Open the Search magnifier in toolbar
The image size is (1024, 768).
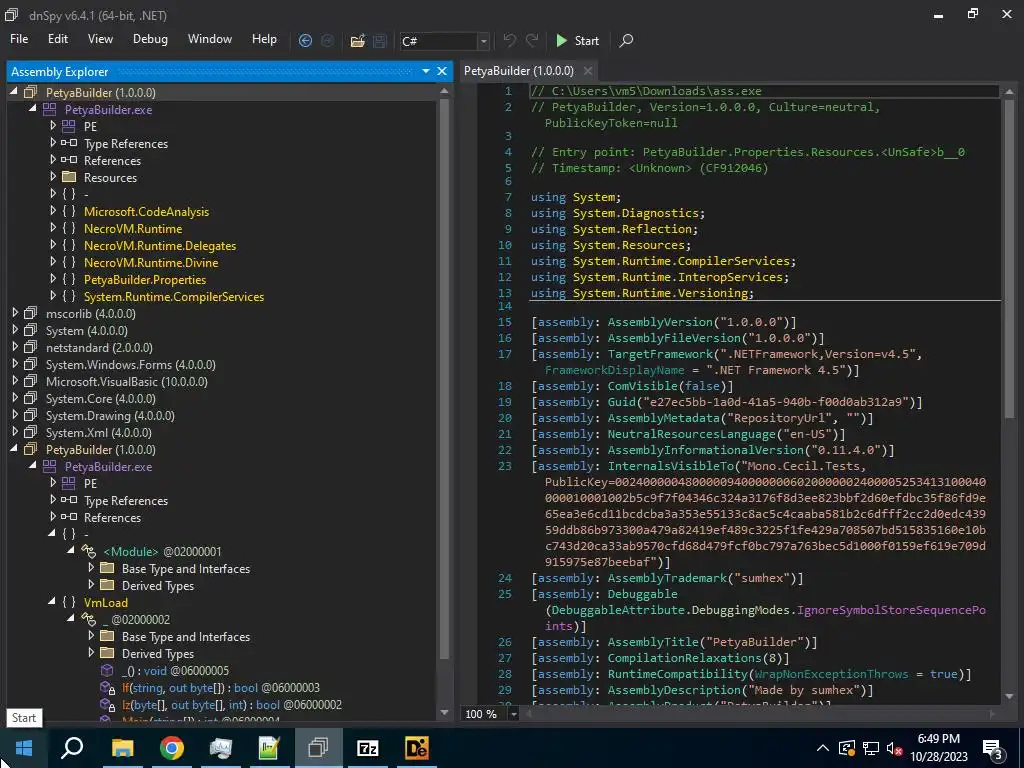coord(626,40)
